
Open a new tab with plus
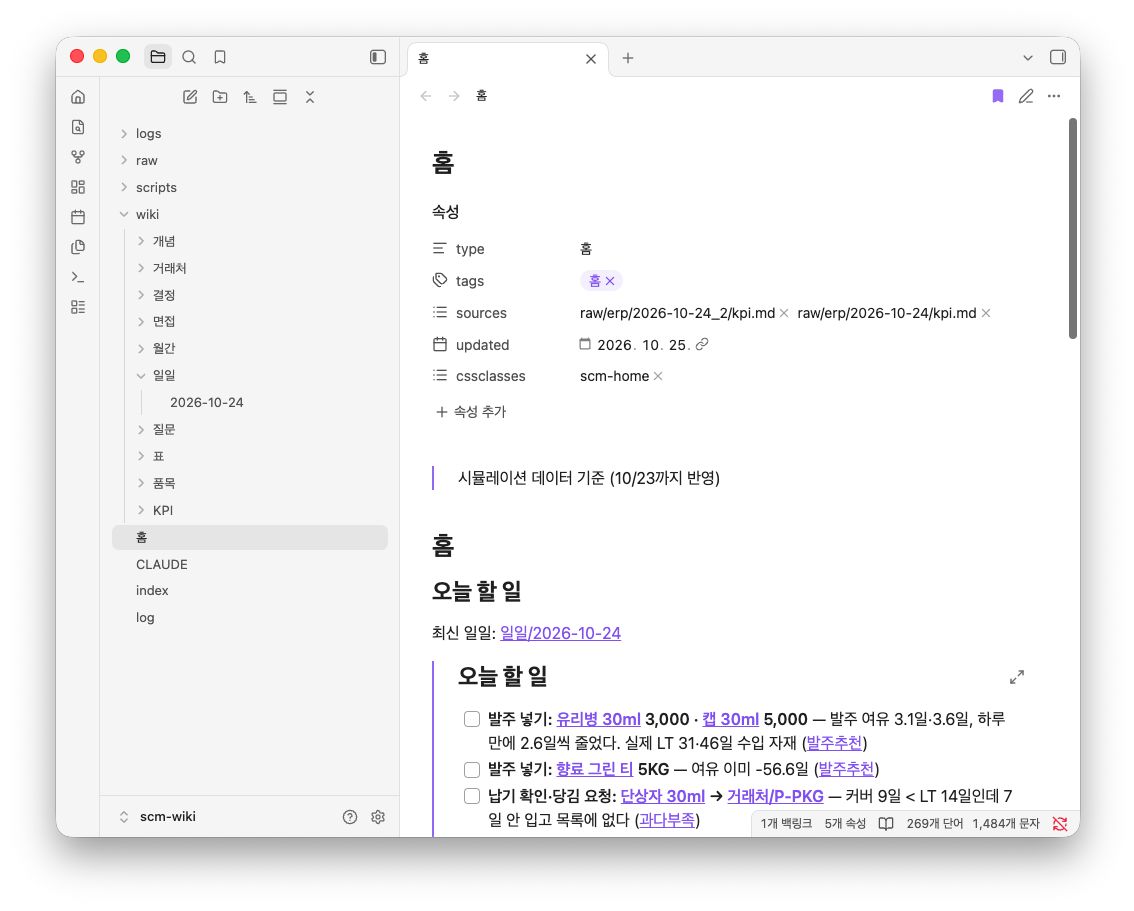[628, 58]
